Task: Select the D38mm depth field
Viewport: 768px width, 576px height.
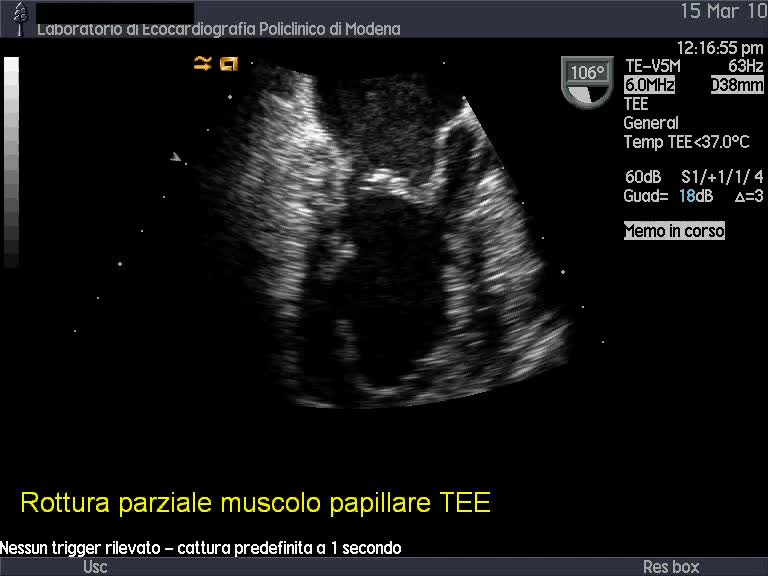Action: [737, 85]
